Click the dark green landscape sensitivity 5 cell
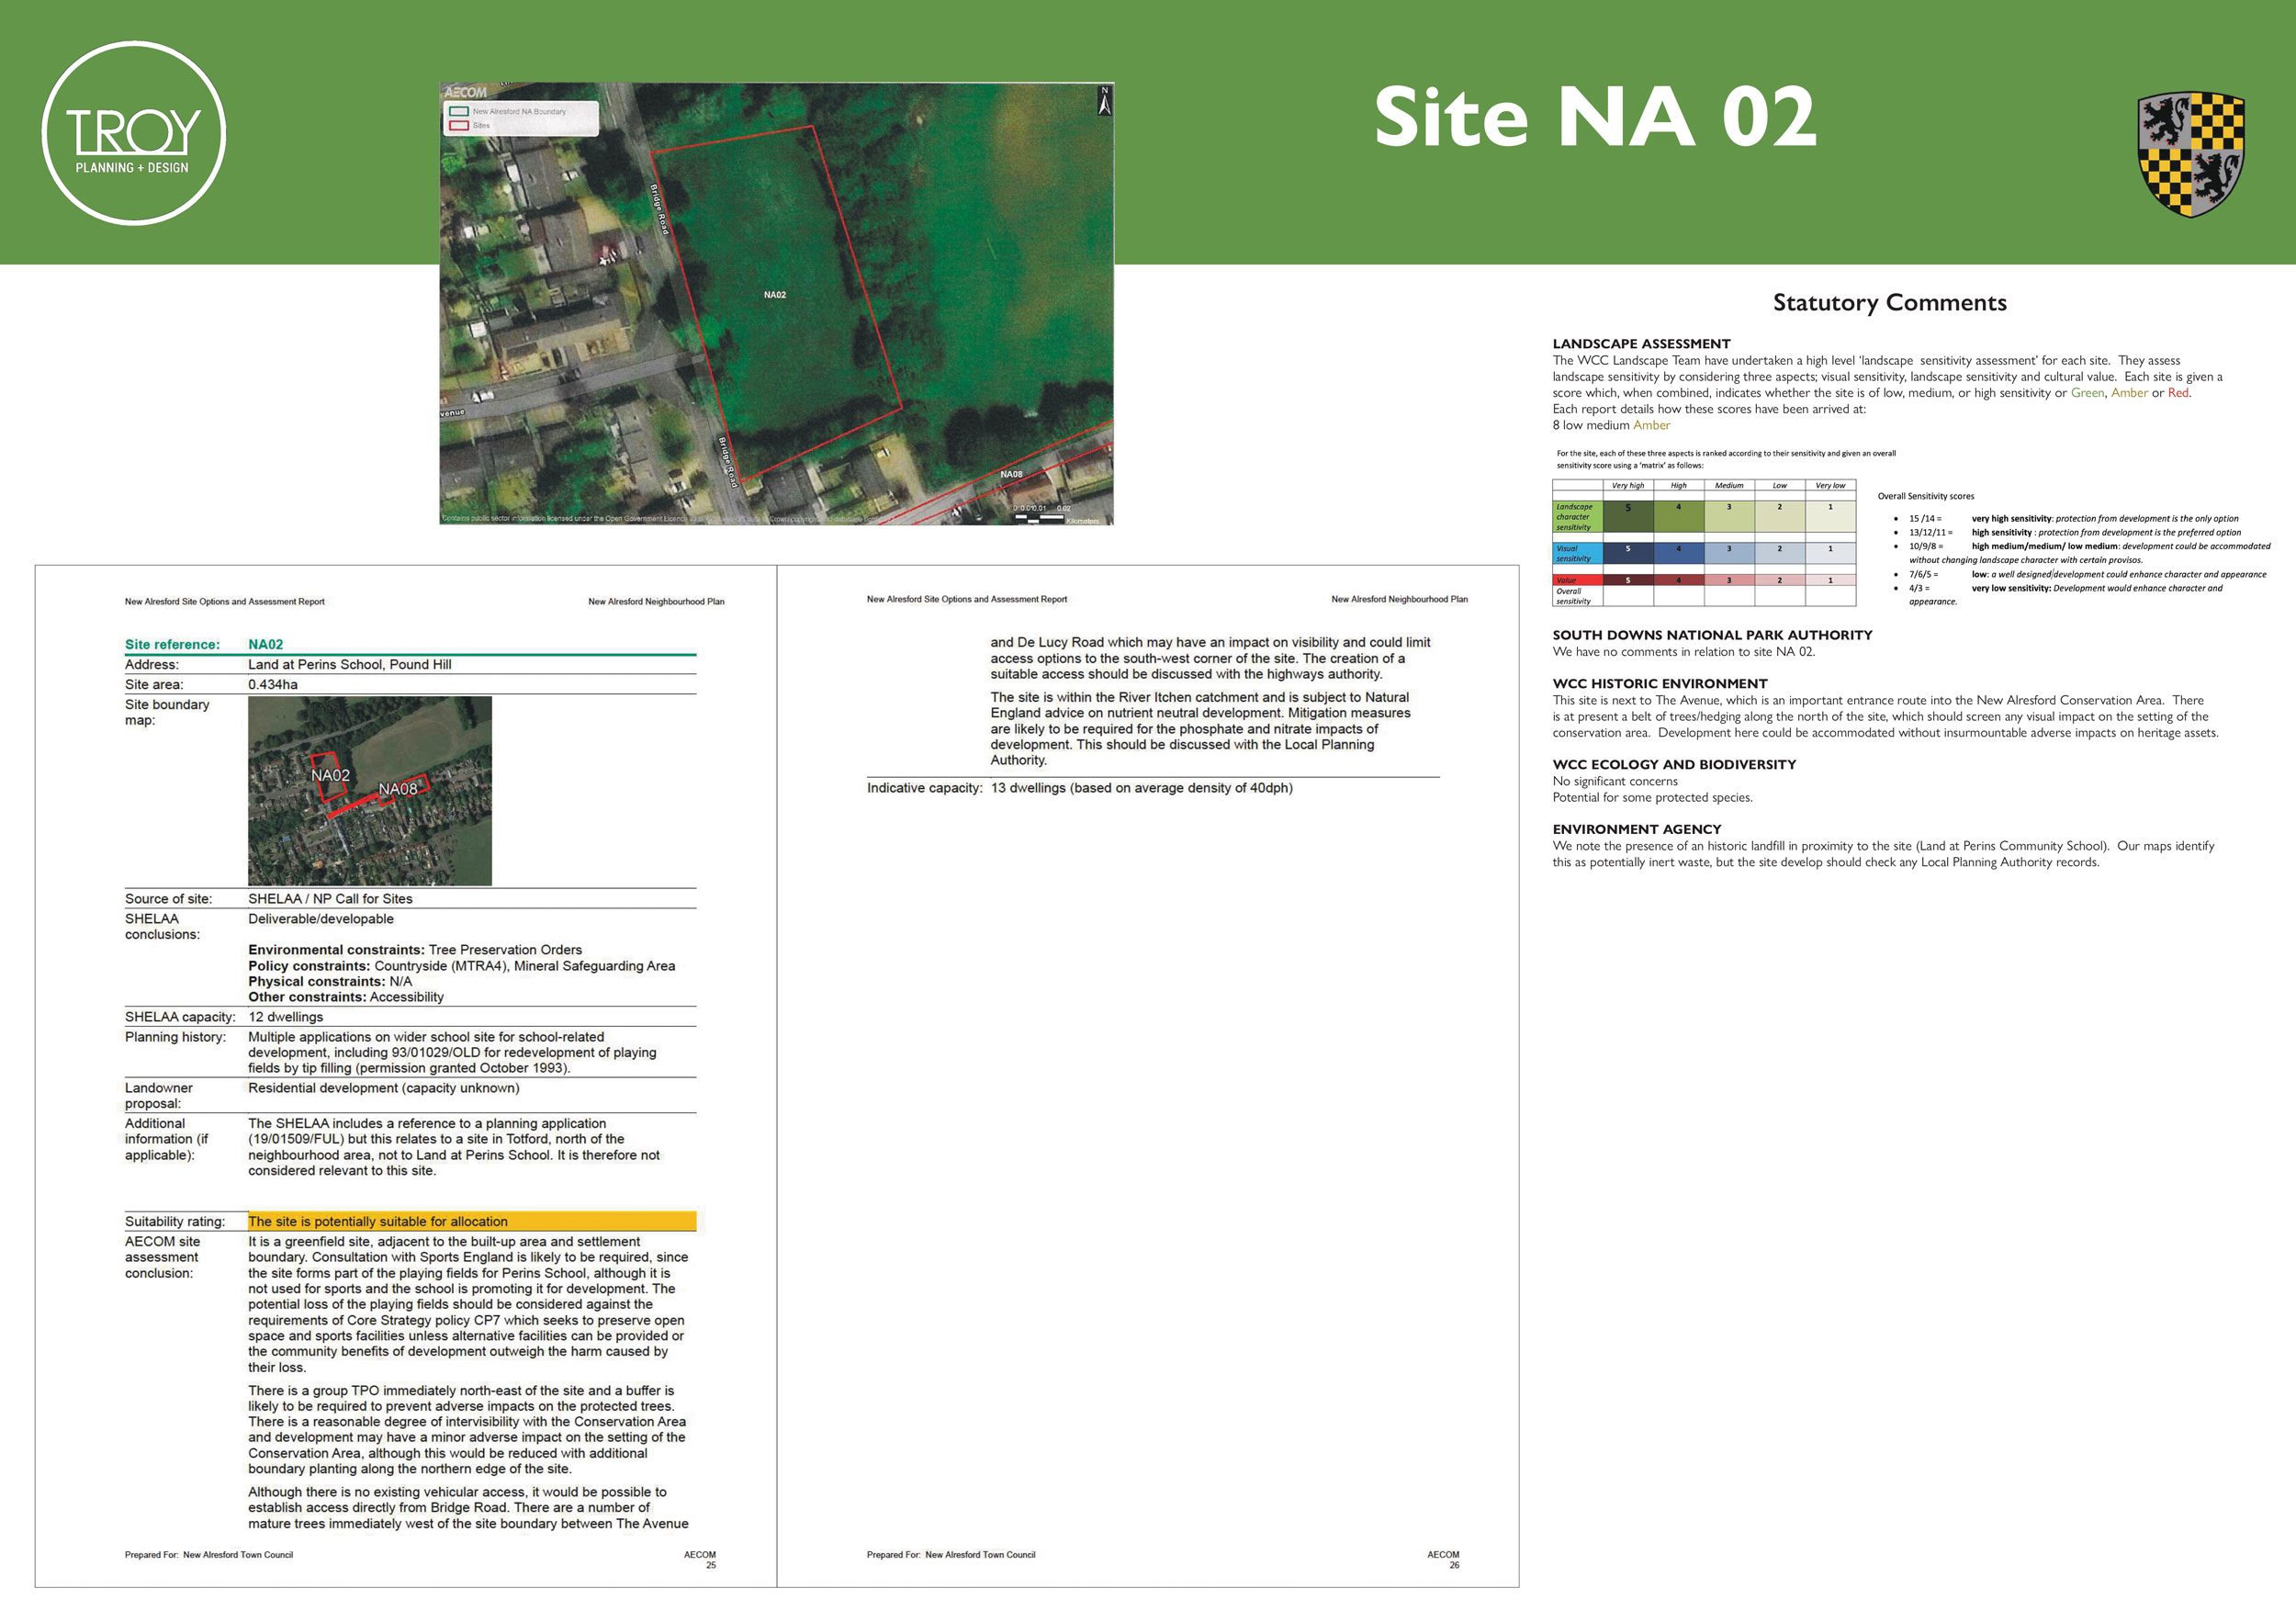The width and height of the screenshot is (2296, 1622). 1627,516
